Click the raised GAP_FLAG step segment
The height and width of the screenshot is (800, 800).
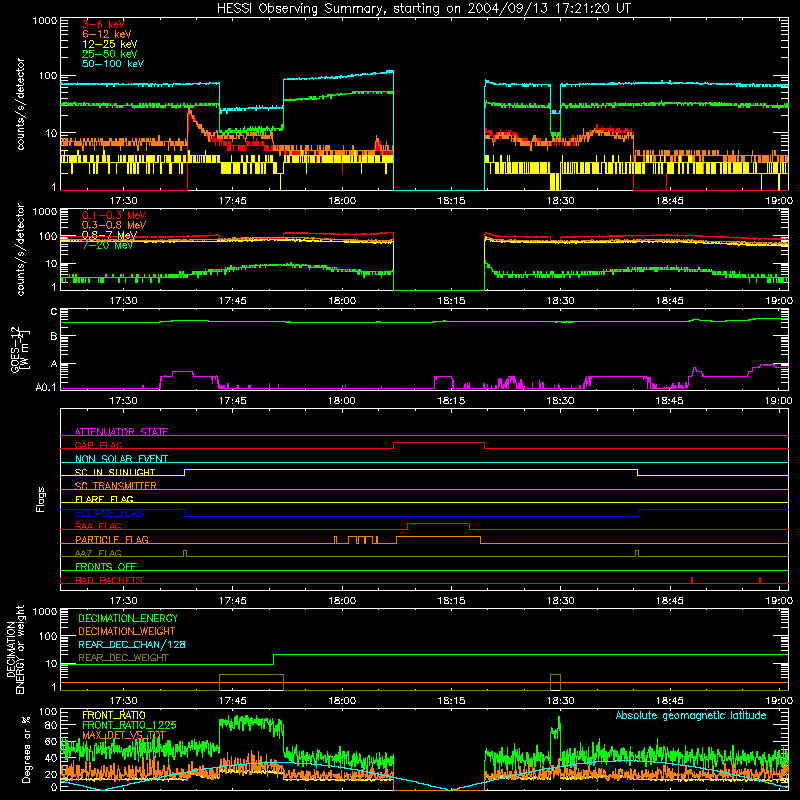pyautogui.click(x=439, y=442)
